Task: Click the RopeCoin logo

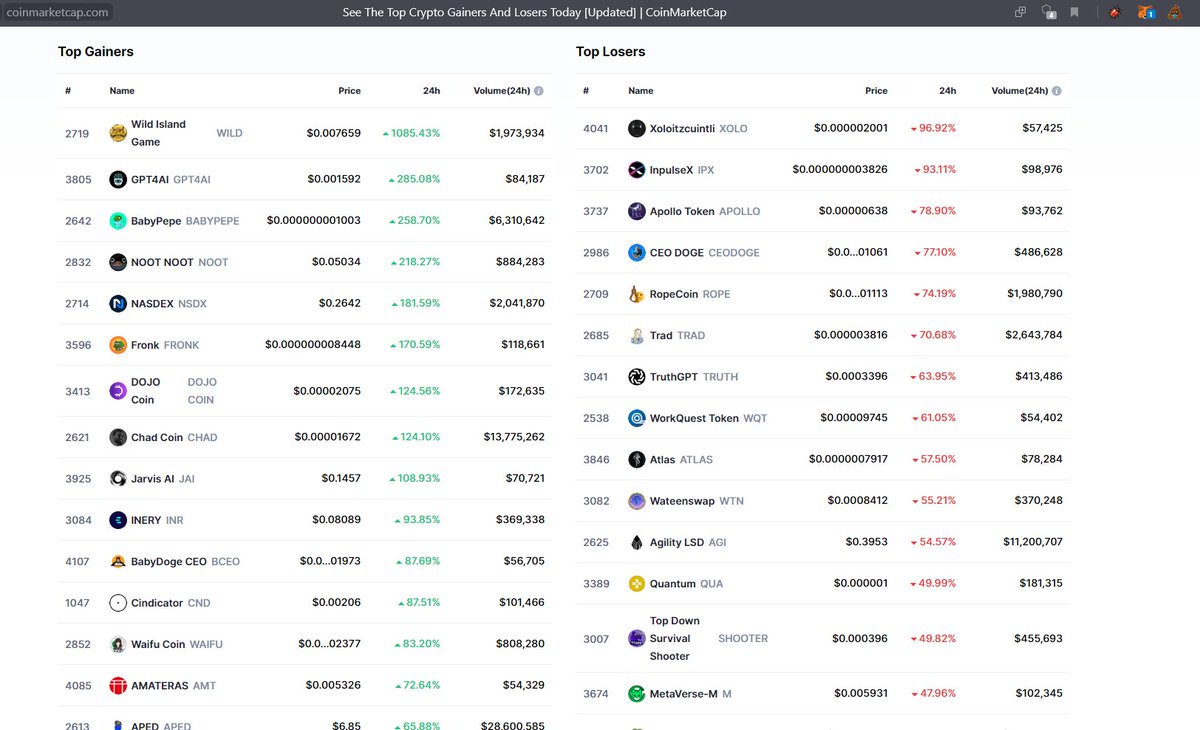Action: [637, 294]
